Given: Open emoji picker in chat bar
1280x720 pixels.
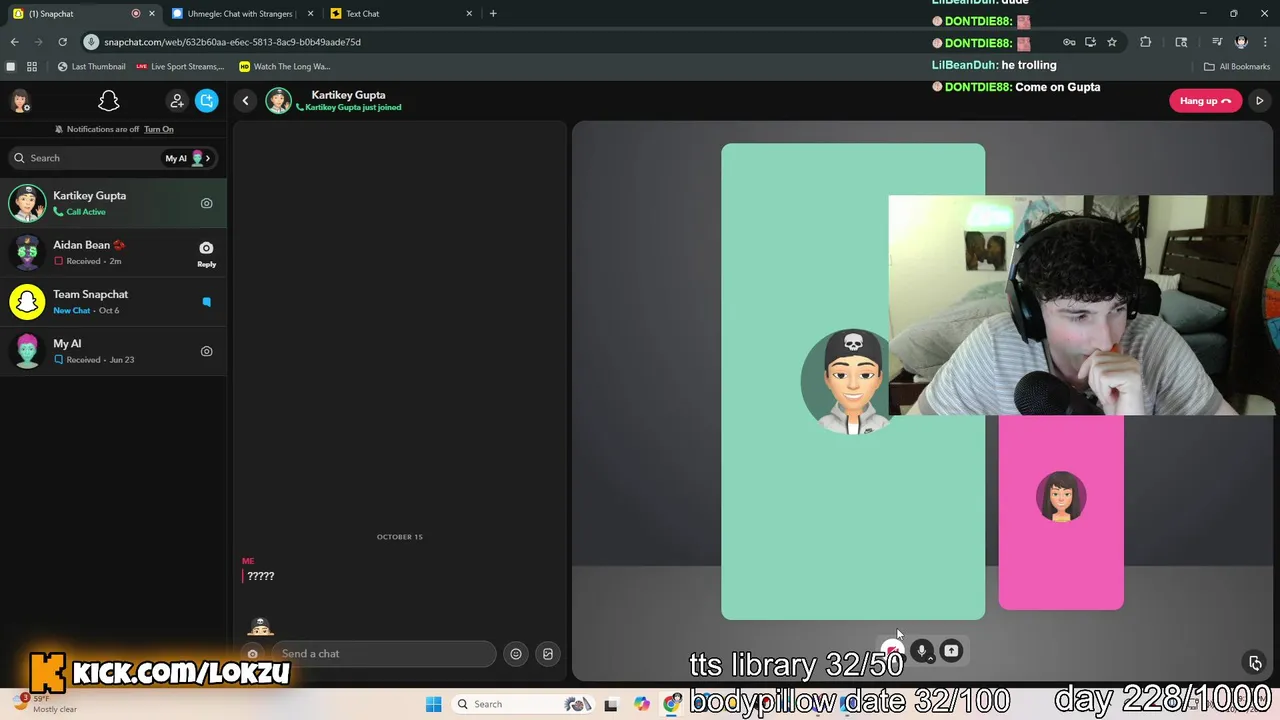Looking at the screenshot, I should point(516,654).
